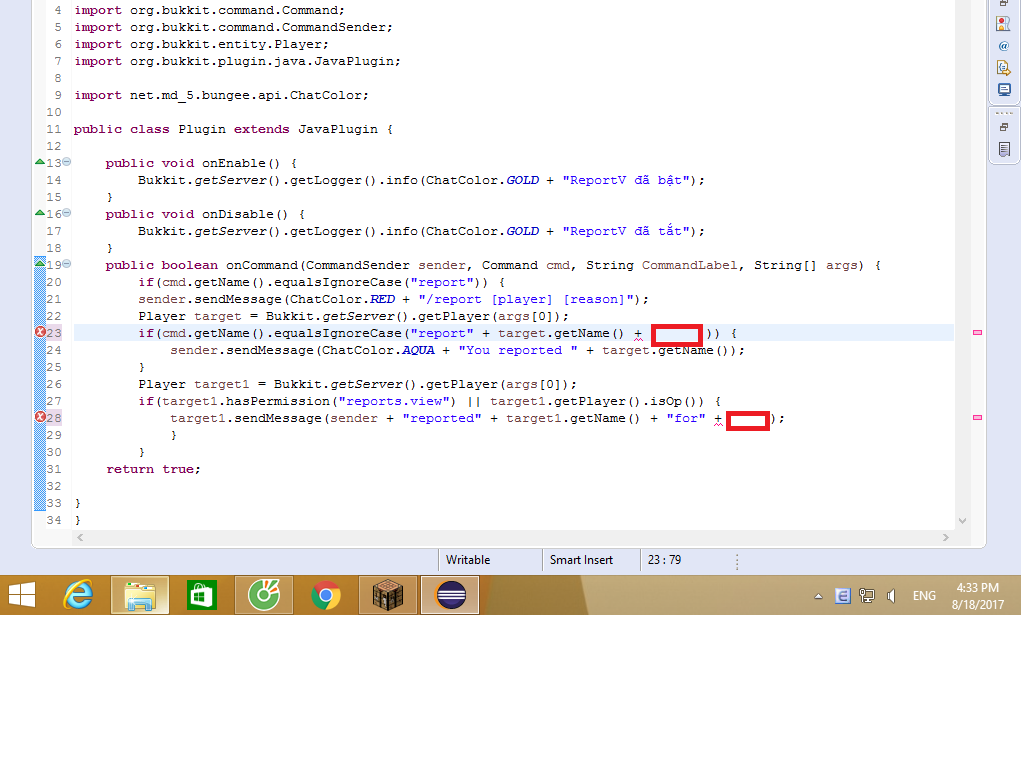Click the error marker on line 28
This screenshot has height=768, width=1024.
click(x=40, y=417)
